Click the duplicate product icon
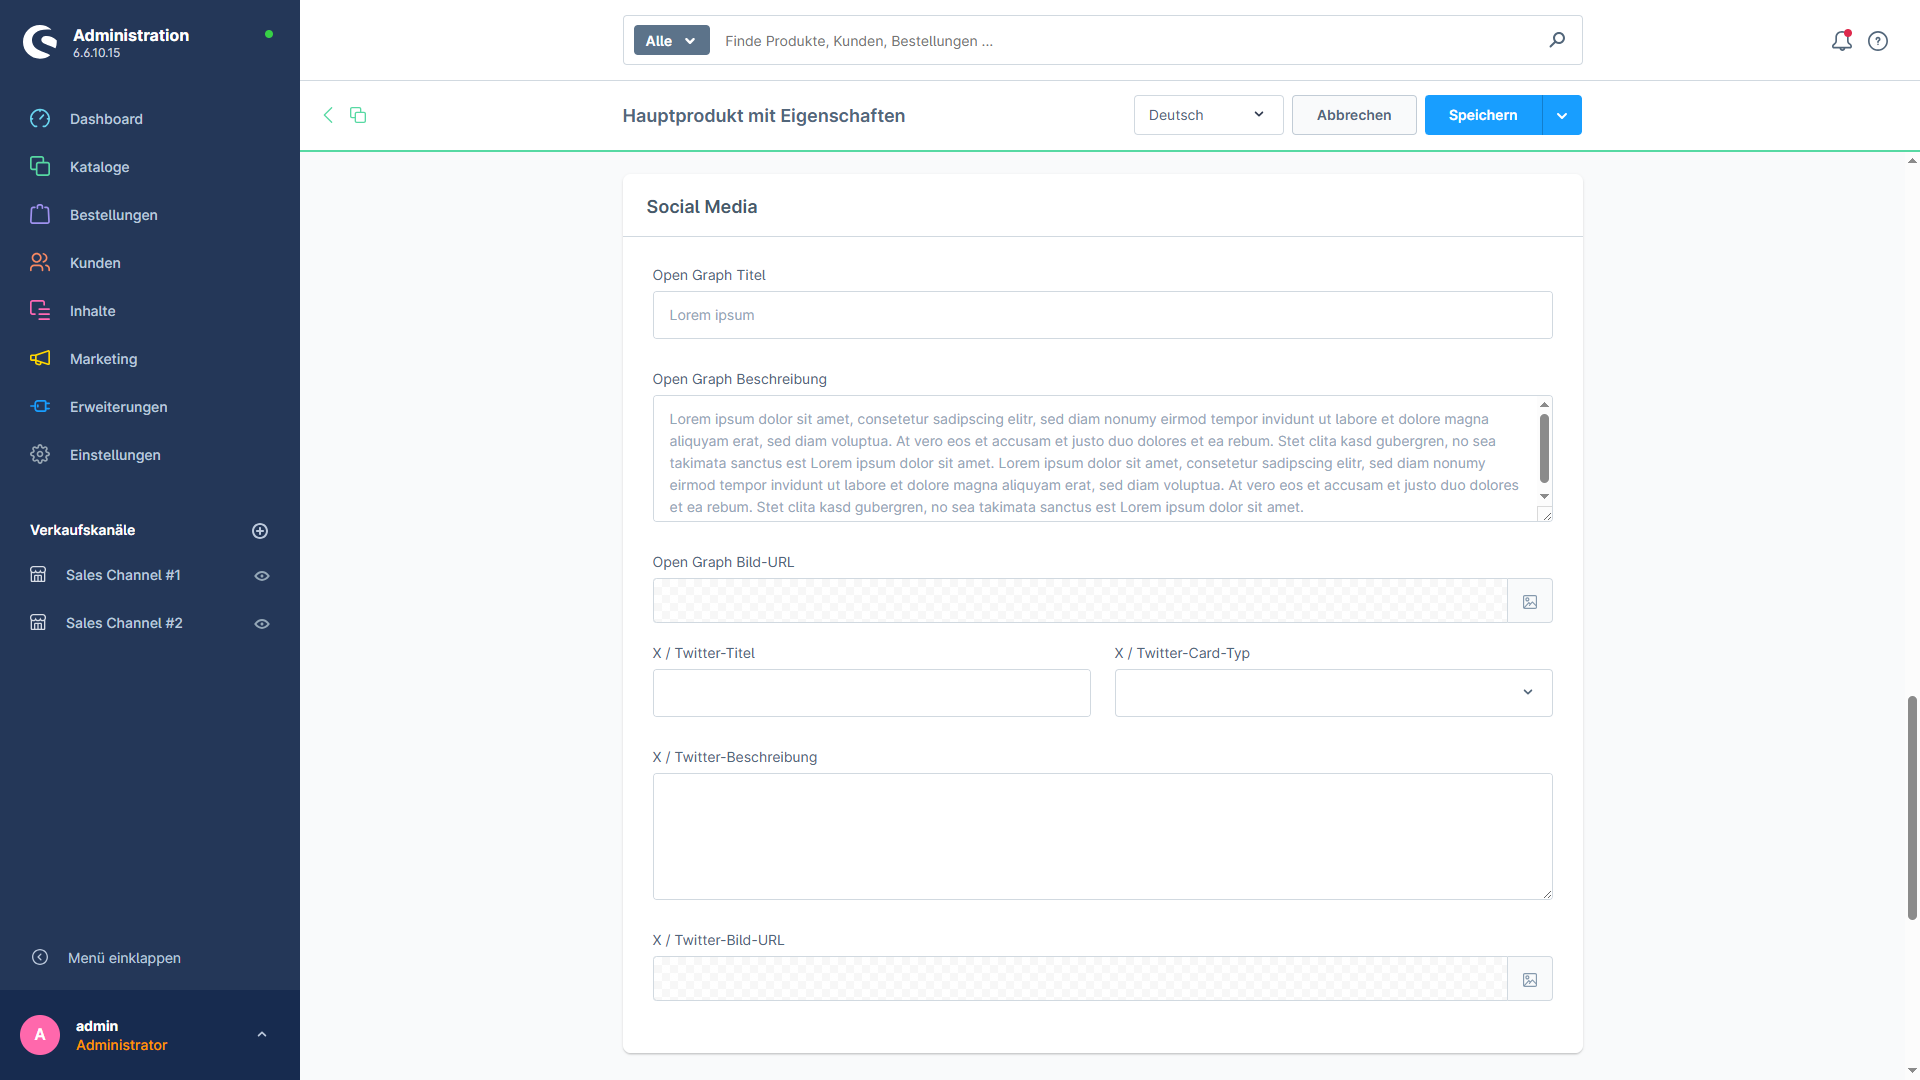This screenshot has width=1920, height=1080. pyautogui.click(x=358, y=115)
